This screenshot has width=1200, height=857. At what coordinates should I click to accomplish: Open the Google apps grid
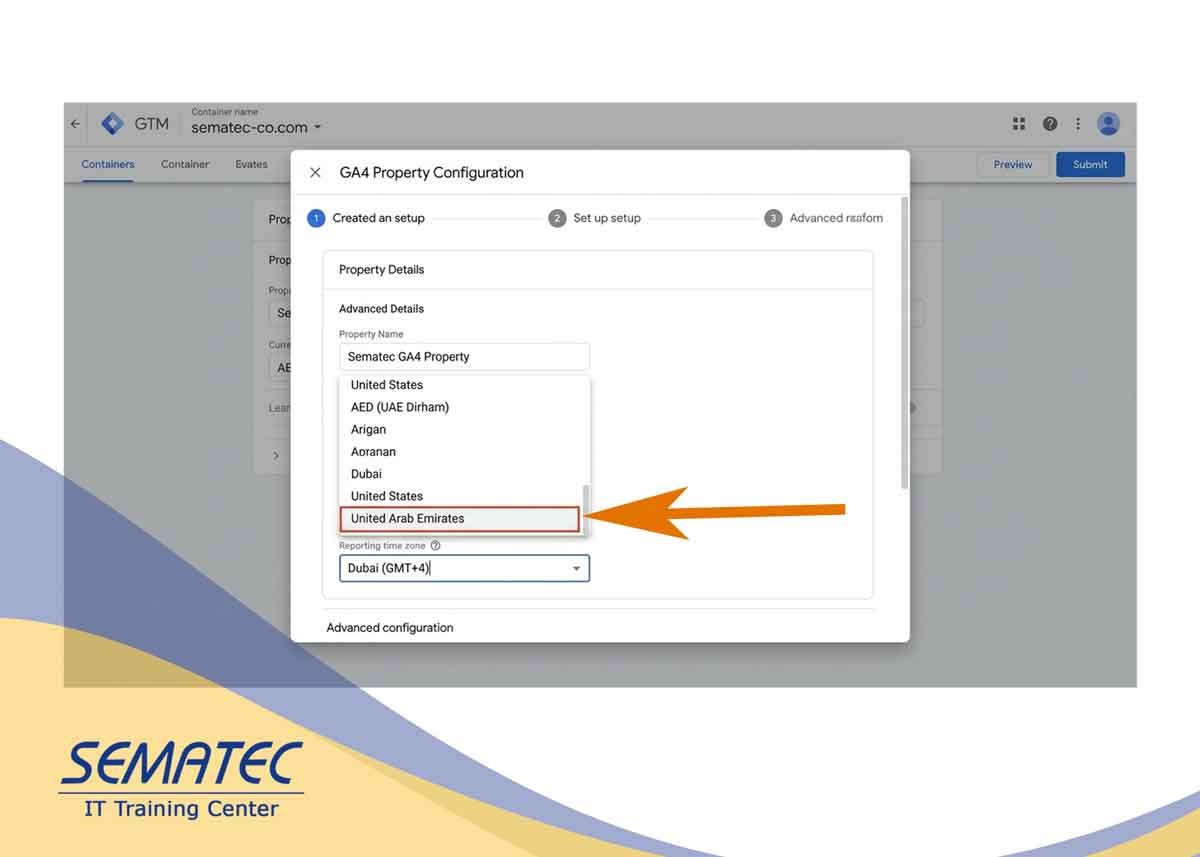1019,124
